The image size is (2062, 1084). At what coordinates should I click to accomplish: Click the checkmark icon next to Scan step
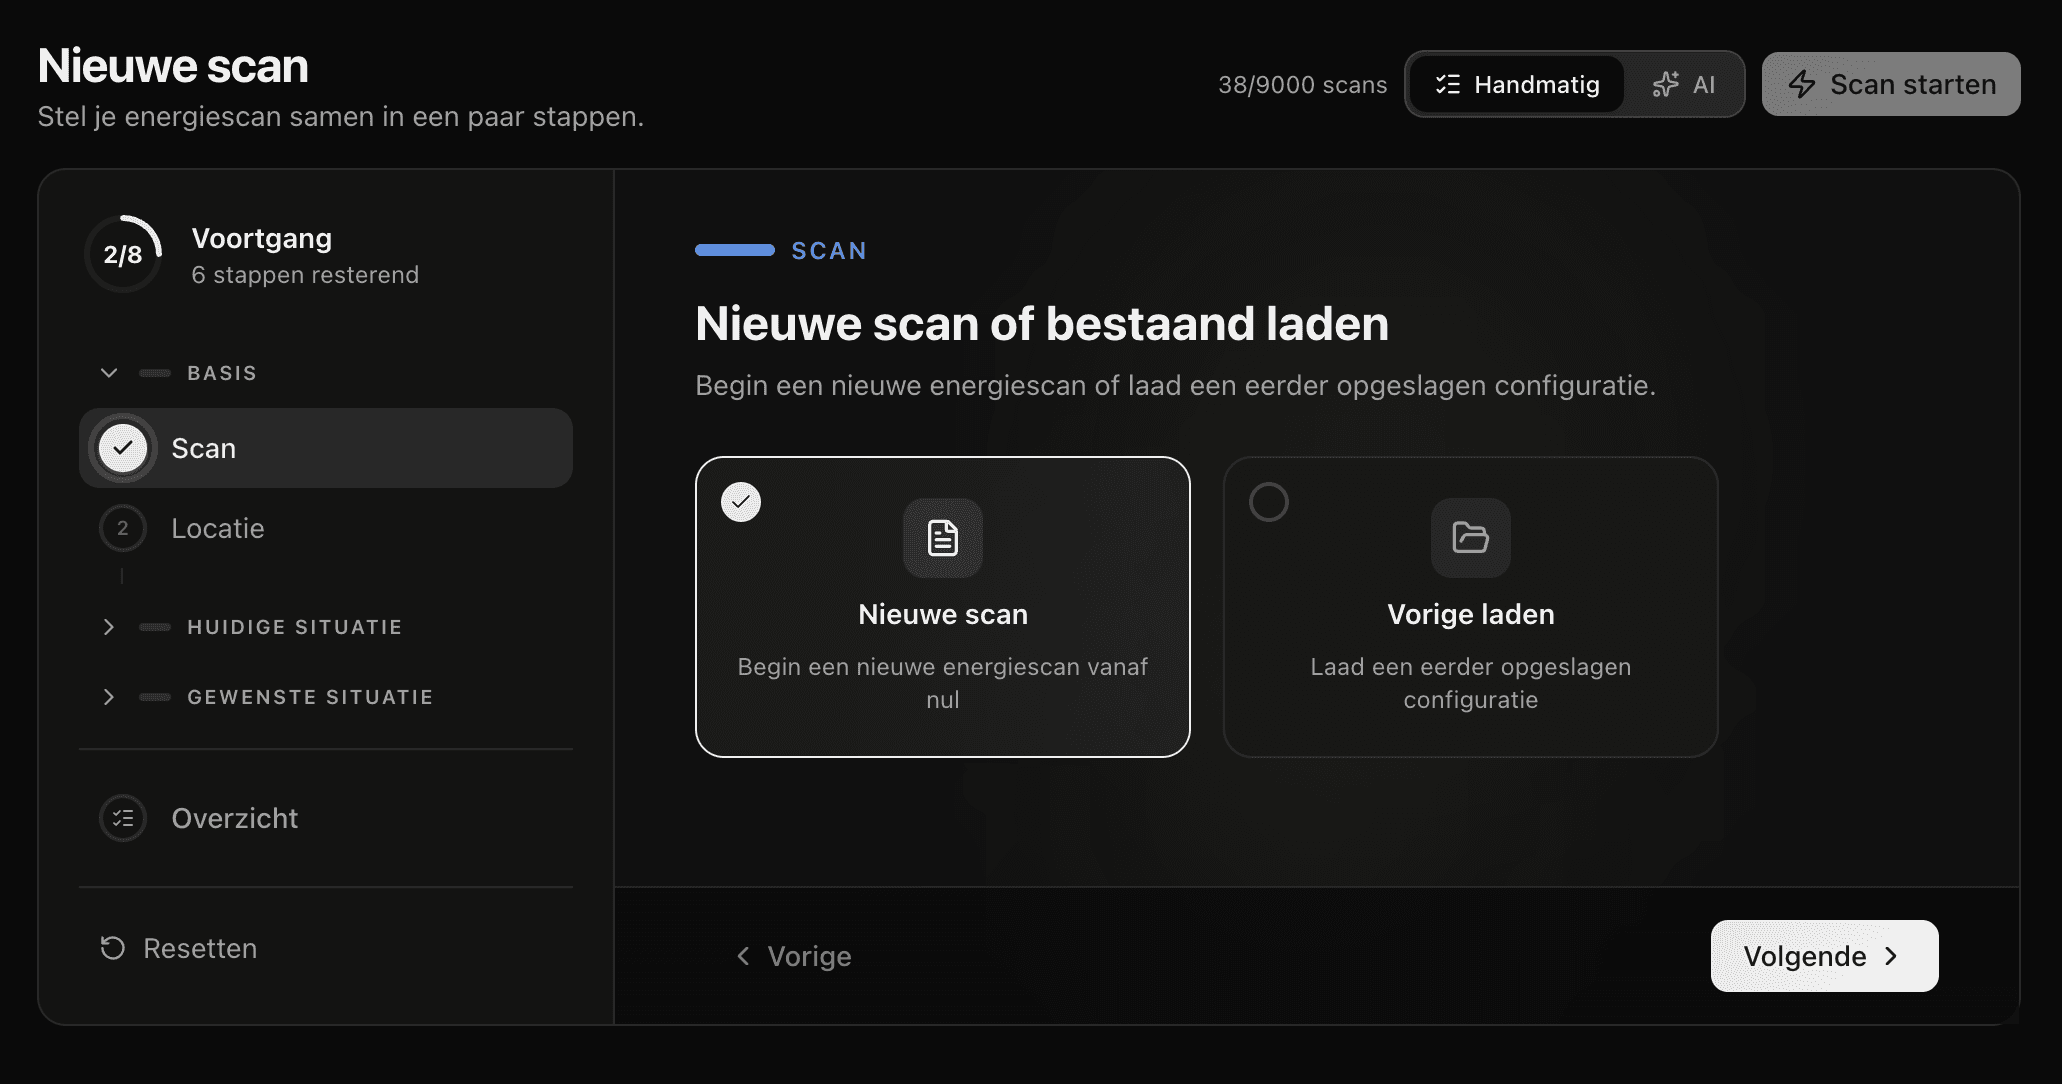click(x=122, y=448)
